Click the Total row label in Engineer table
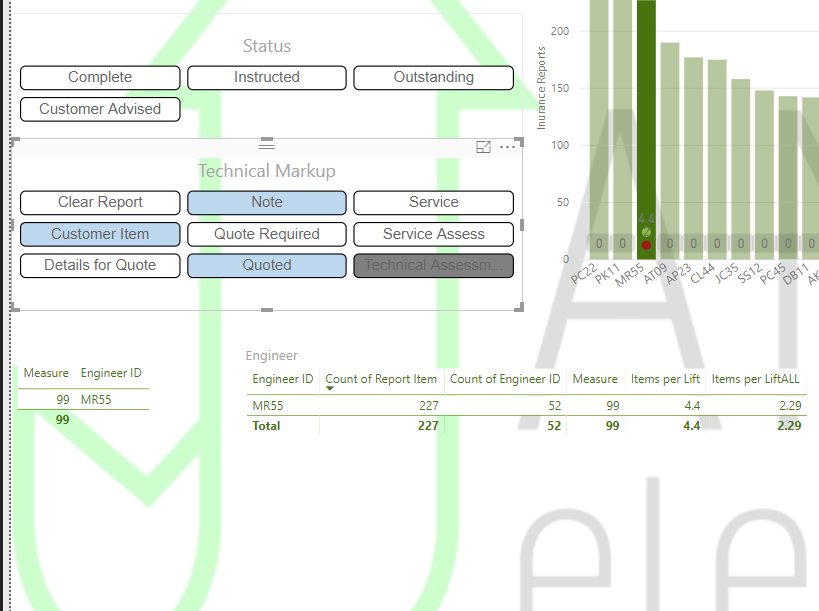Image resolution: width=819 pixels, height=611 pixels. click(x=266, y=426)
